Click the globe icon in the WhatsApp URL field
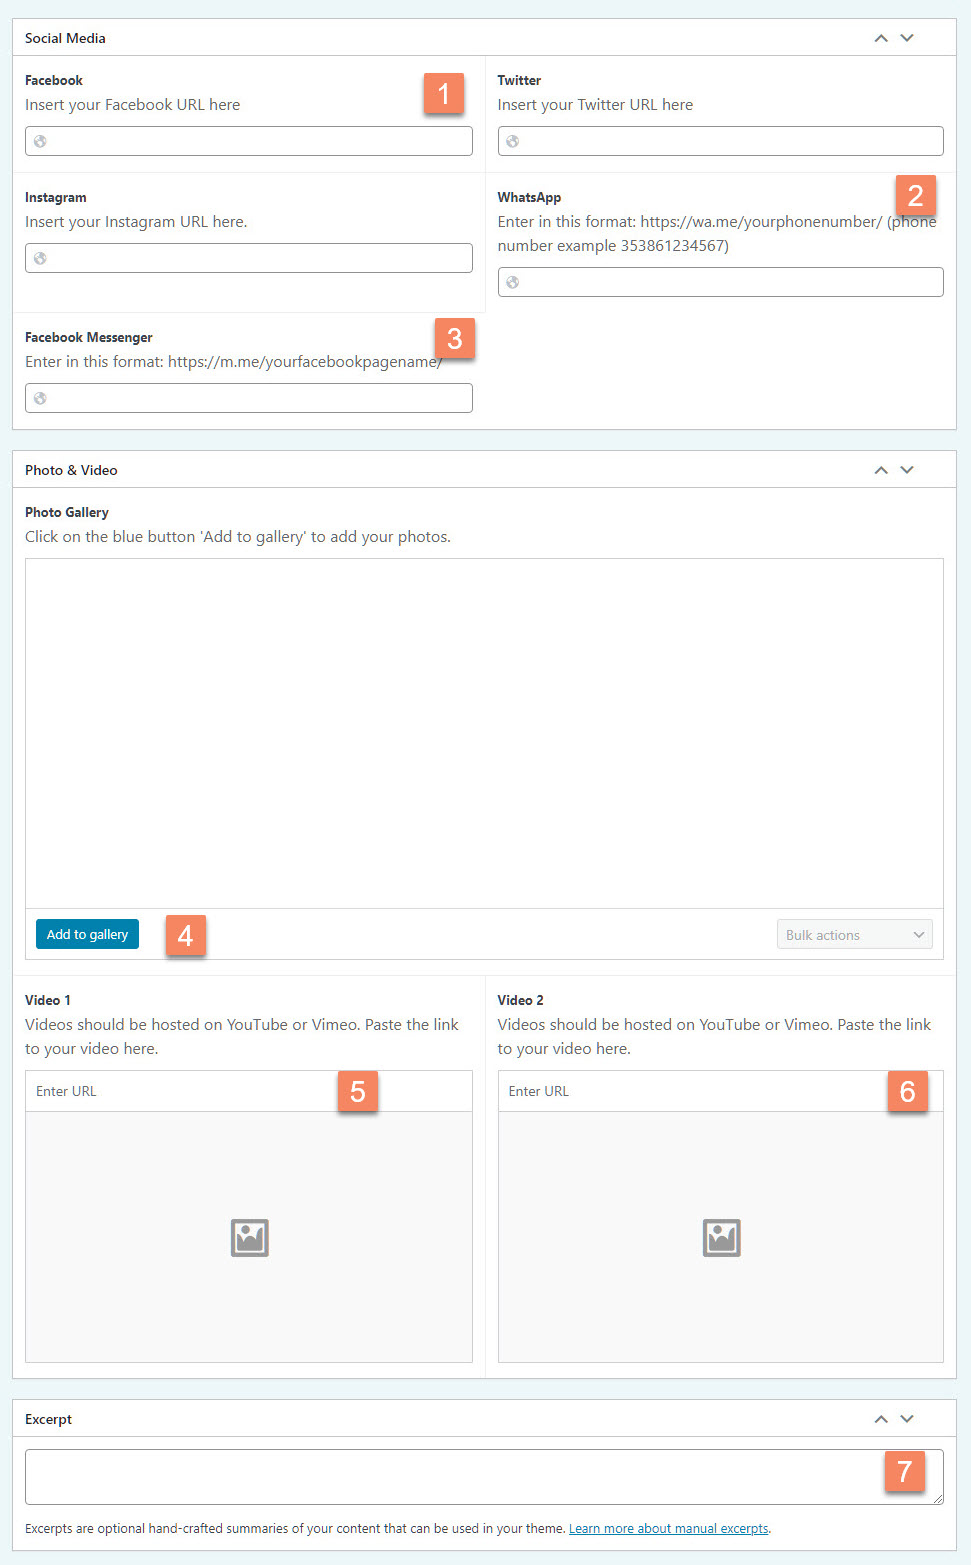This screenshot has width=971, height=1565. pyautogui.click(x=512, y=282)
